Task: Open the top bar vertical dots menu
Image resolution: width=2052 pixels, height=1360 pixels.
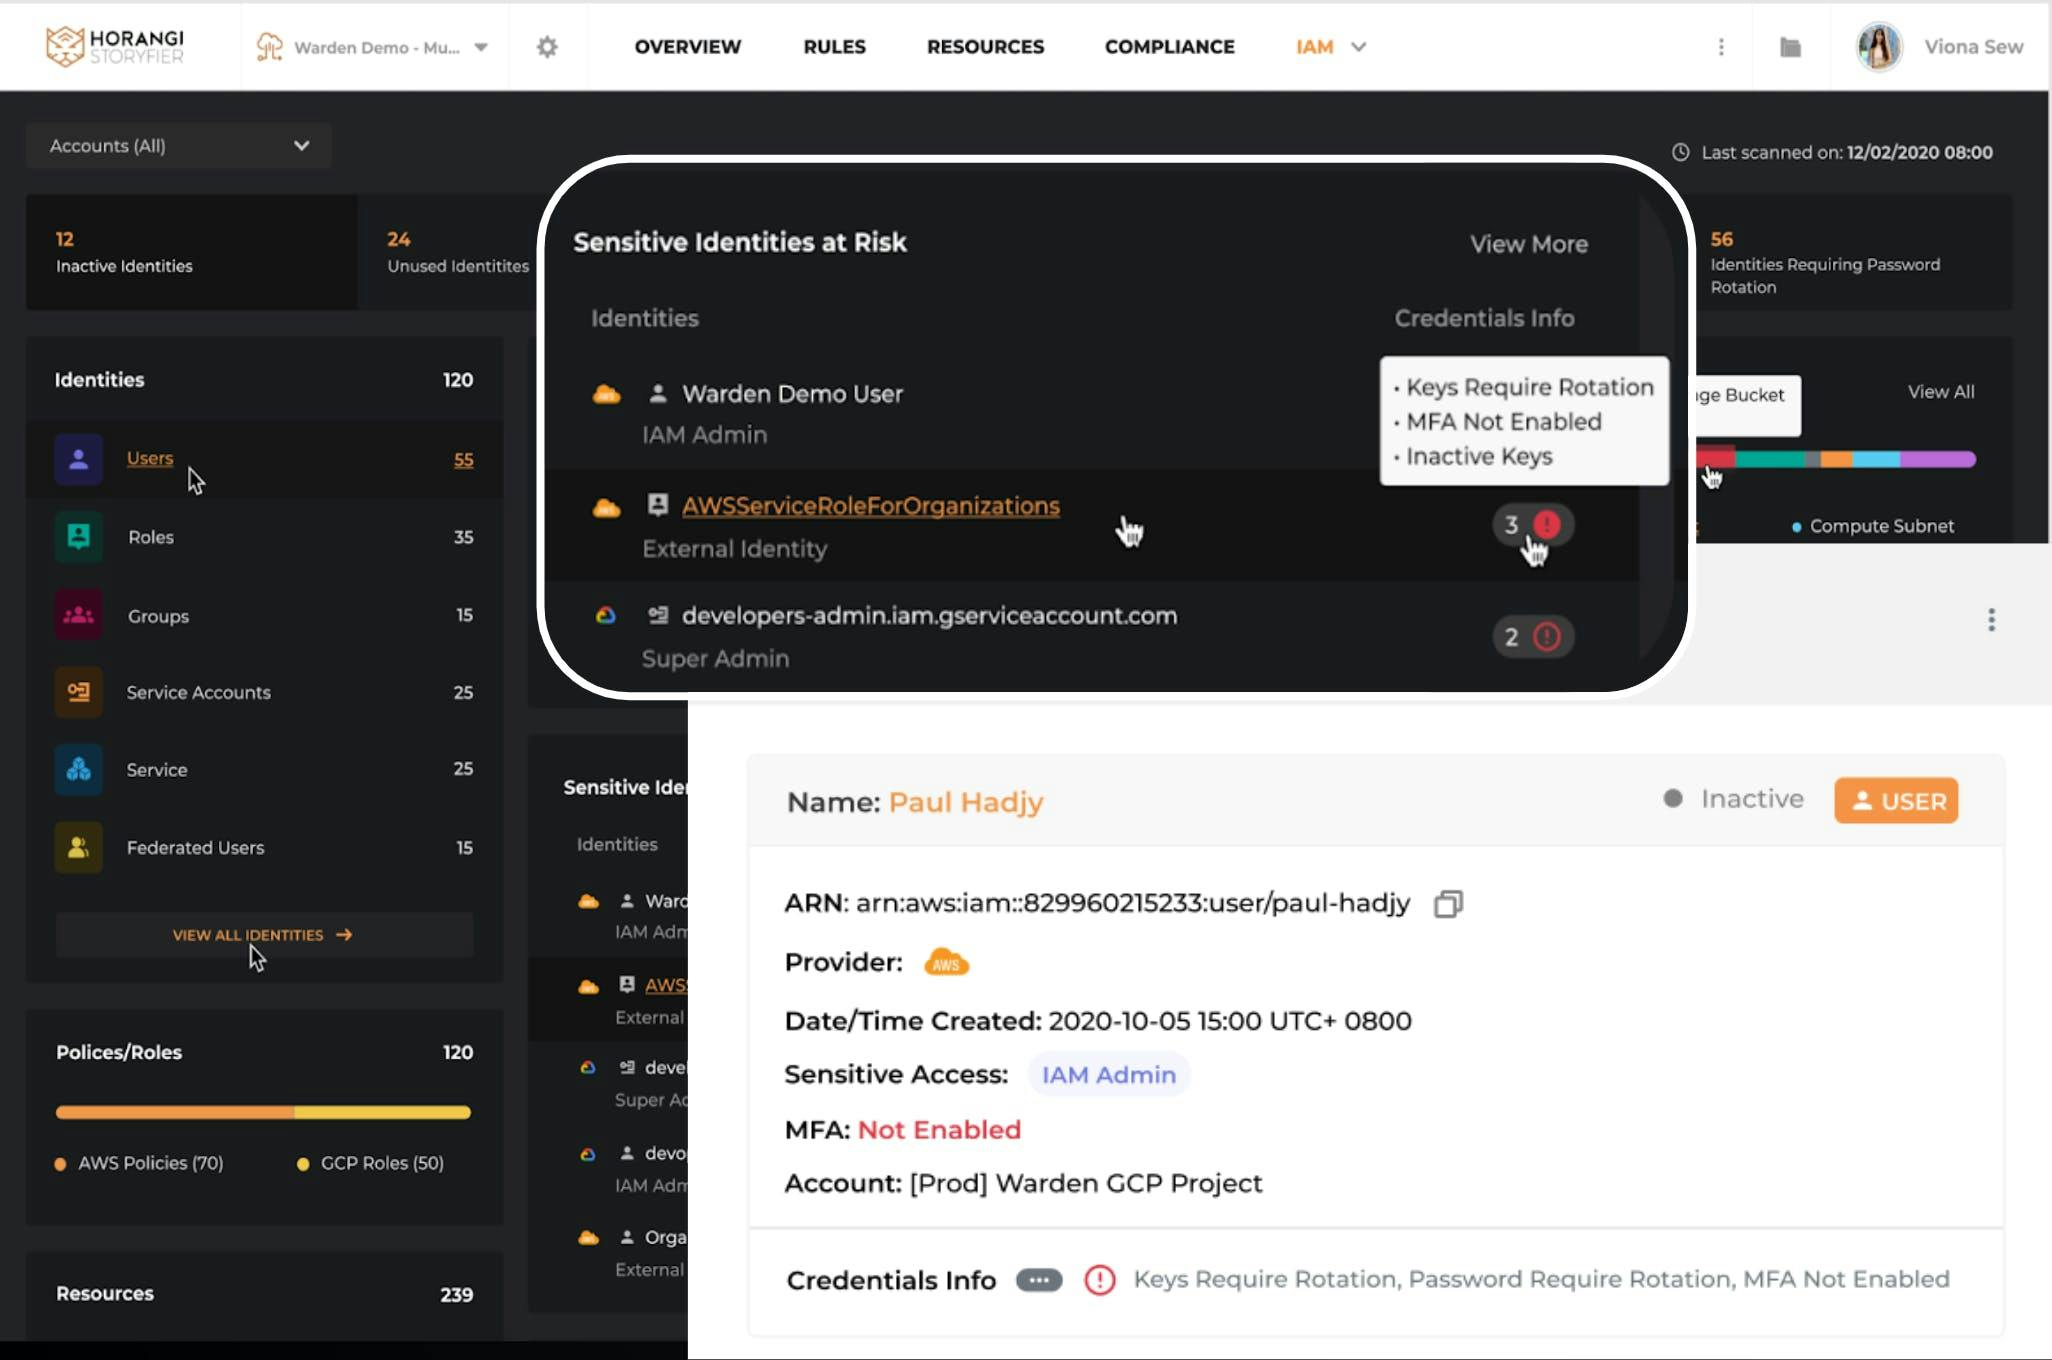Action: [1721, 47]
